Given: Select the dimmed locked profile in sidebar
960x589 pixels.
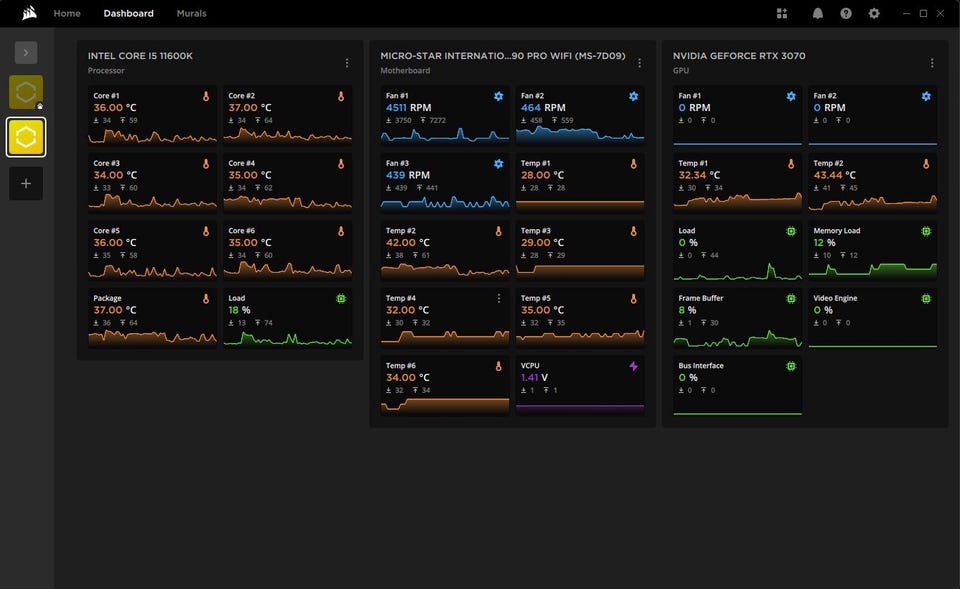Looking at the screenshot, I should (26, 92).
